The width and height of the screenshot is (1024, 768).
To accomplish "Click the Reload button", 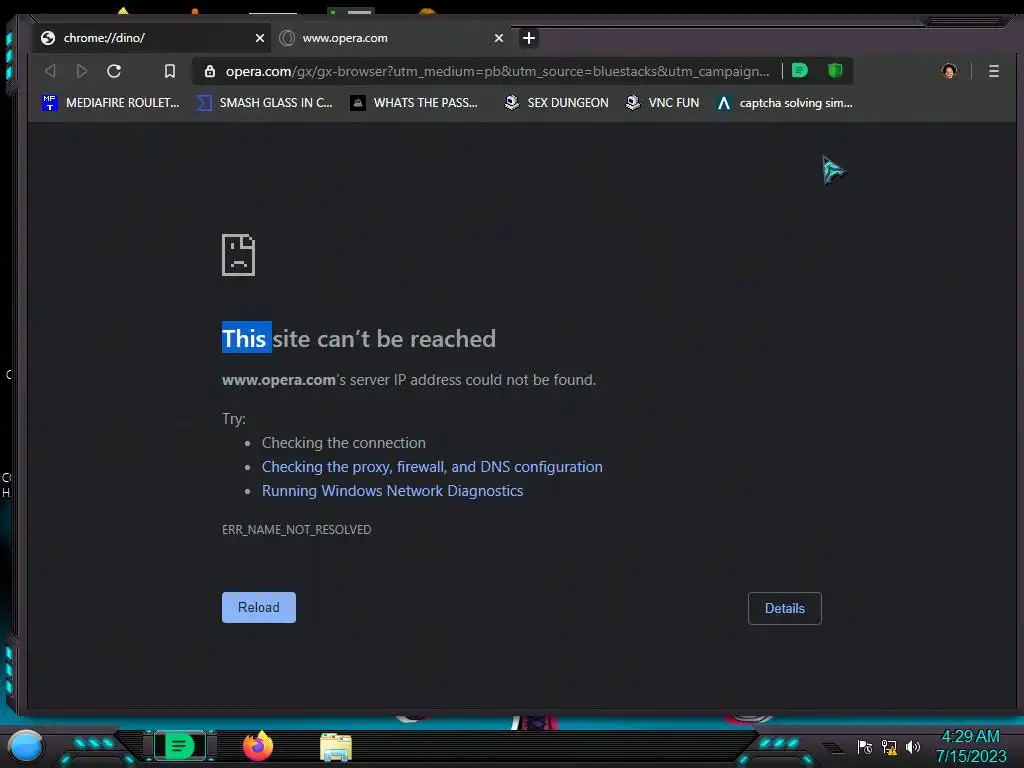I will tap(259, 607).
